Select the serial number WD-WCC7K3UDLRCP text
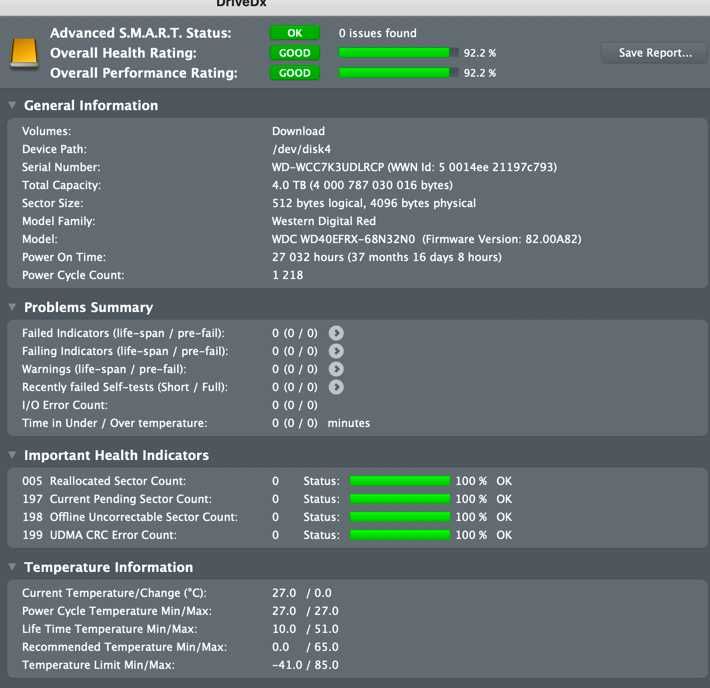The height and width of the screenshot is (688, 710). point(328,167)
